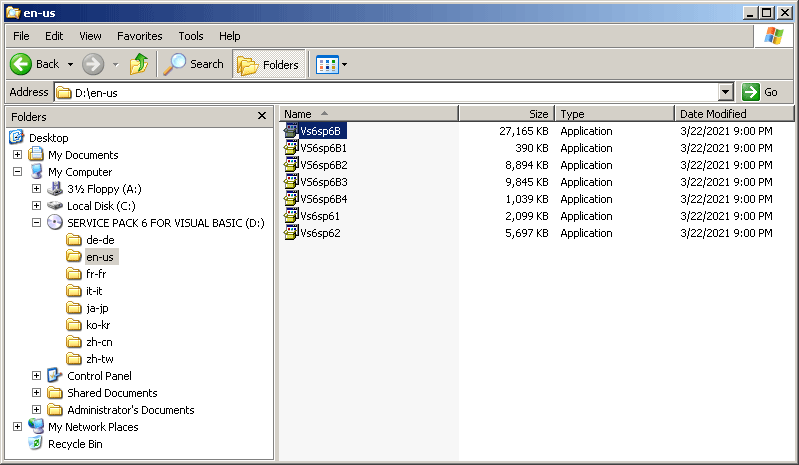Open the de-de folder icon

click(x=74, y=240)
